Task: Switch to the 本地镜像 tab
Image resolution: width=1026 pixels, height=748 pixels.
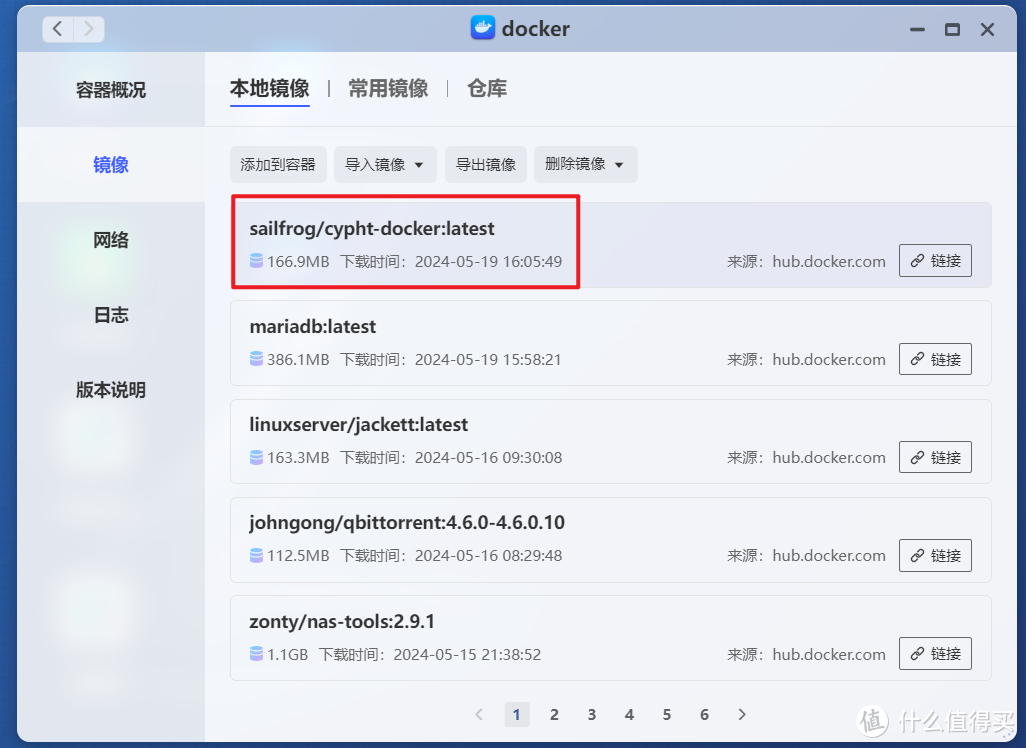Action: coord(270,88)
